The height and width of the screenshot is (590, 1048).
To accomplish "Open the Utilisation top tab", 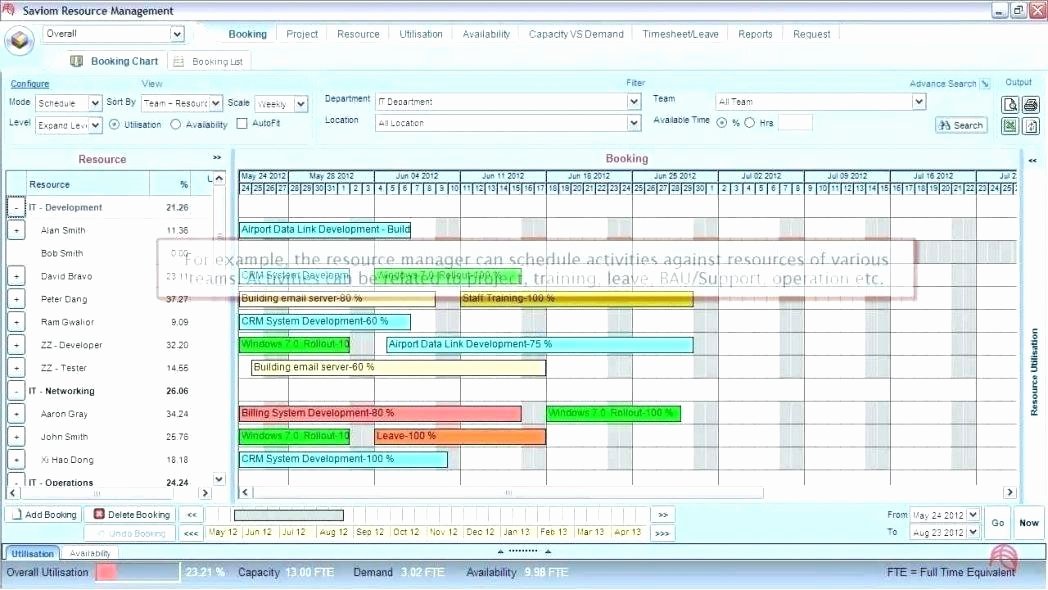I will pyautogui.click(x=421, y=34).
